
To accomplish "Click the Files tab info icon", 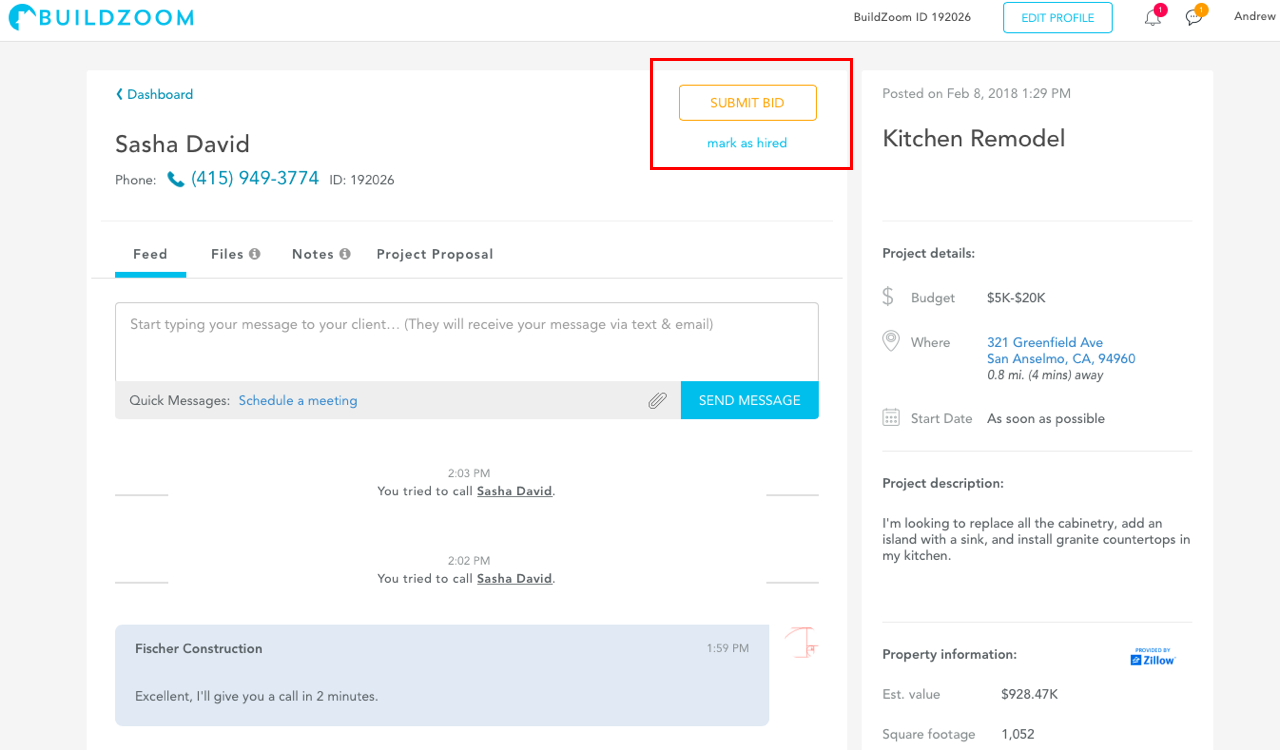I will 255,254.
